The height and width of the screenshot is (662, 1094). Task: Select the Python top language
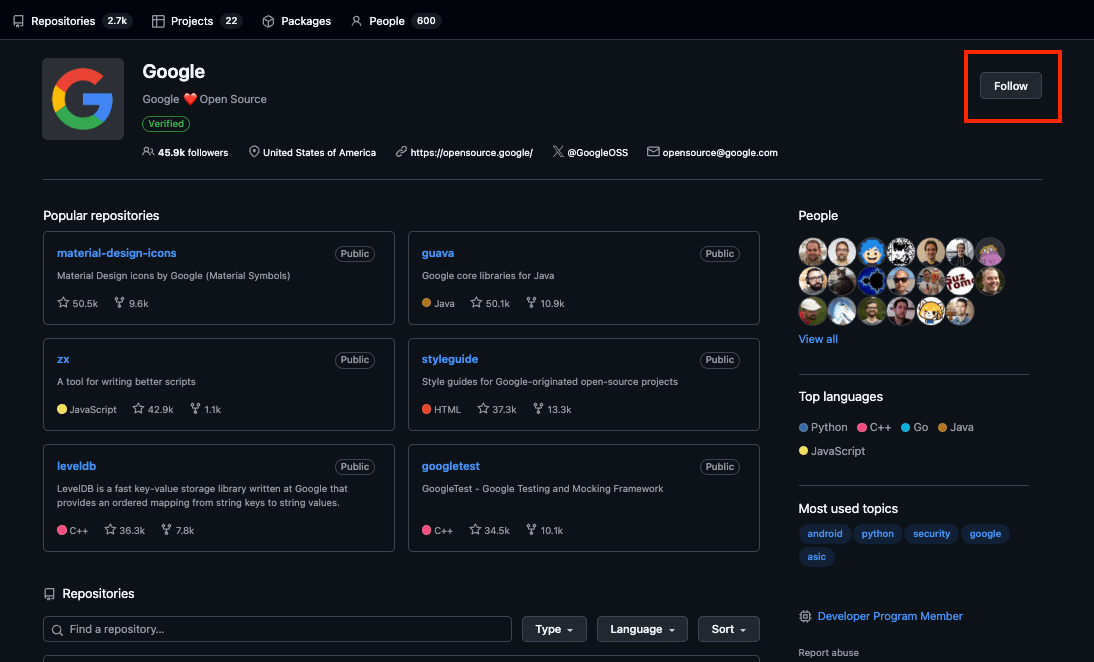pos(823,427)
